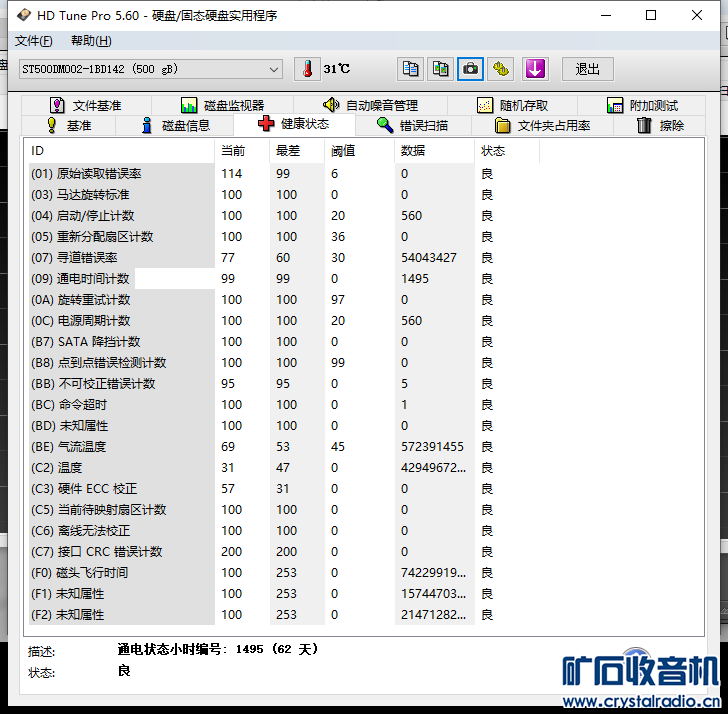Select the 健康状态 tab
The width and height of the screenshot is (728, 714).
(294, 124)
